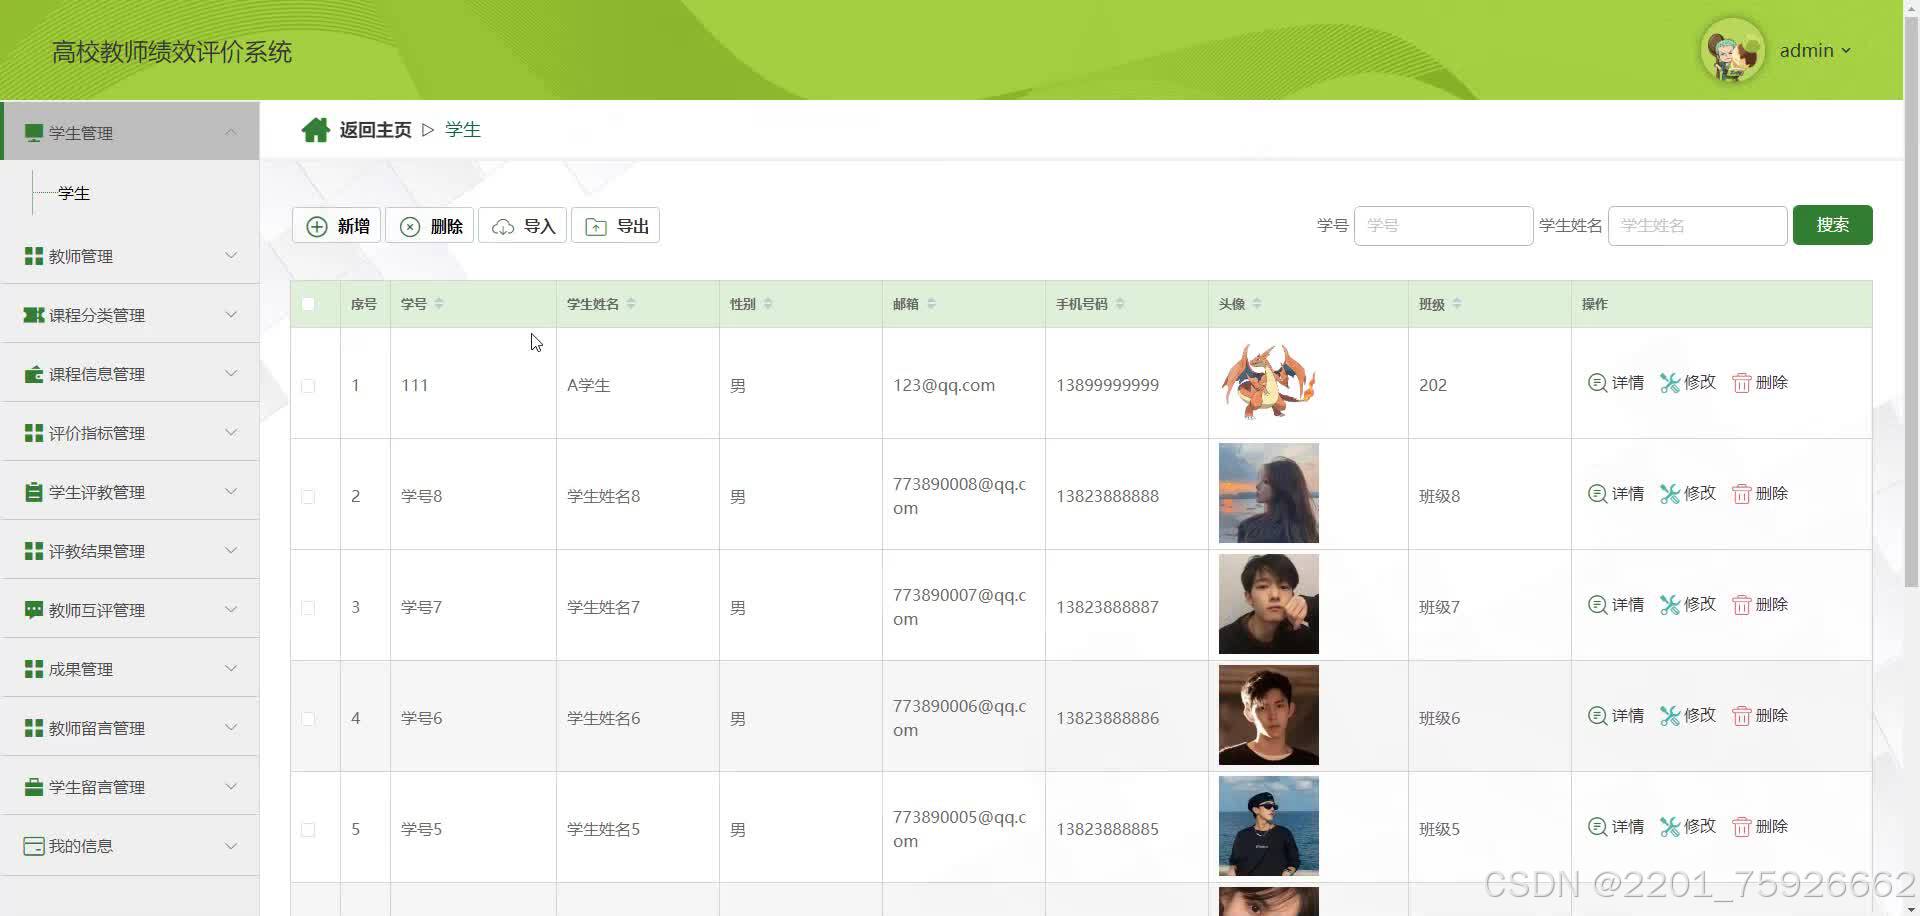Collapse the 学生管理 menu chevron
This screenshot has height=916, width=1920.
click(x=231, y=132)
